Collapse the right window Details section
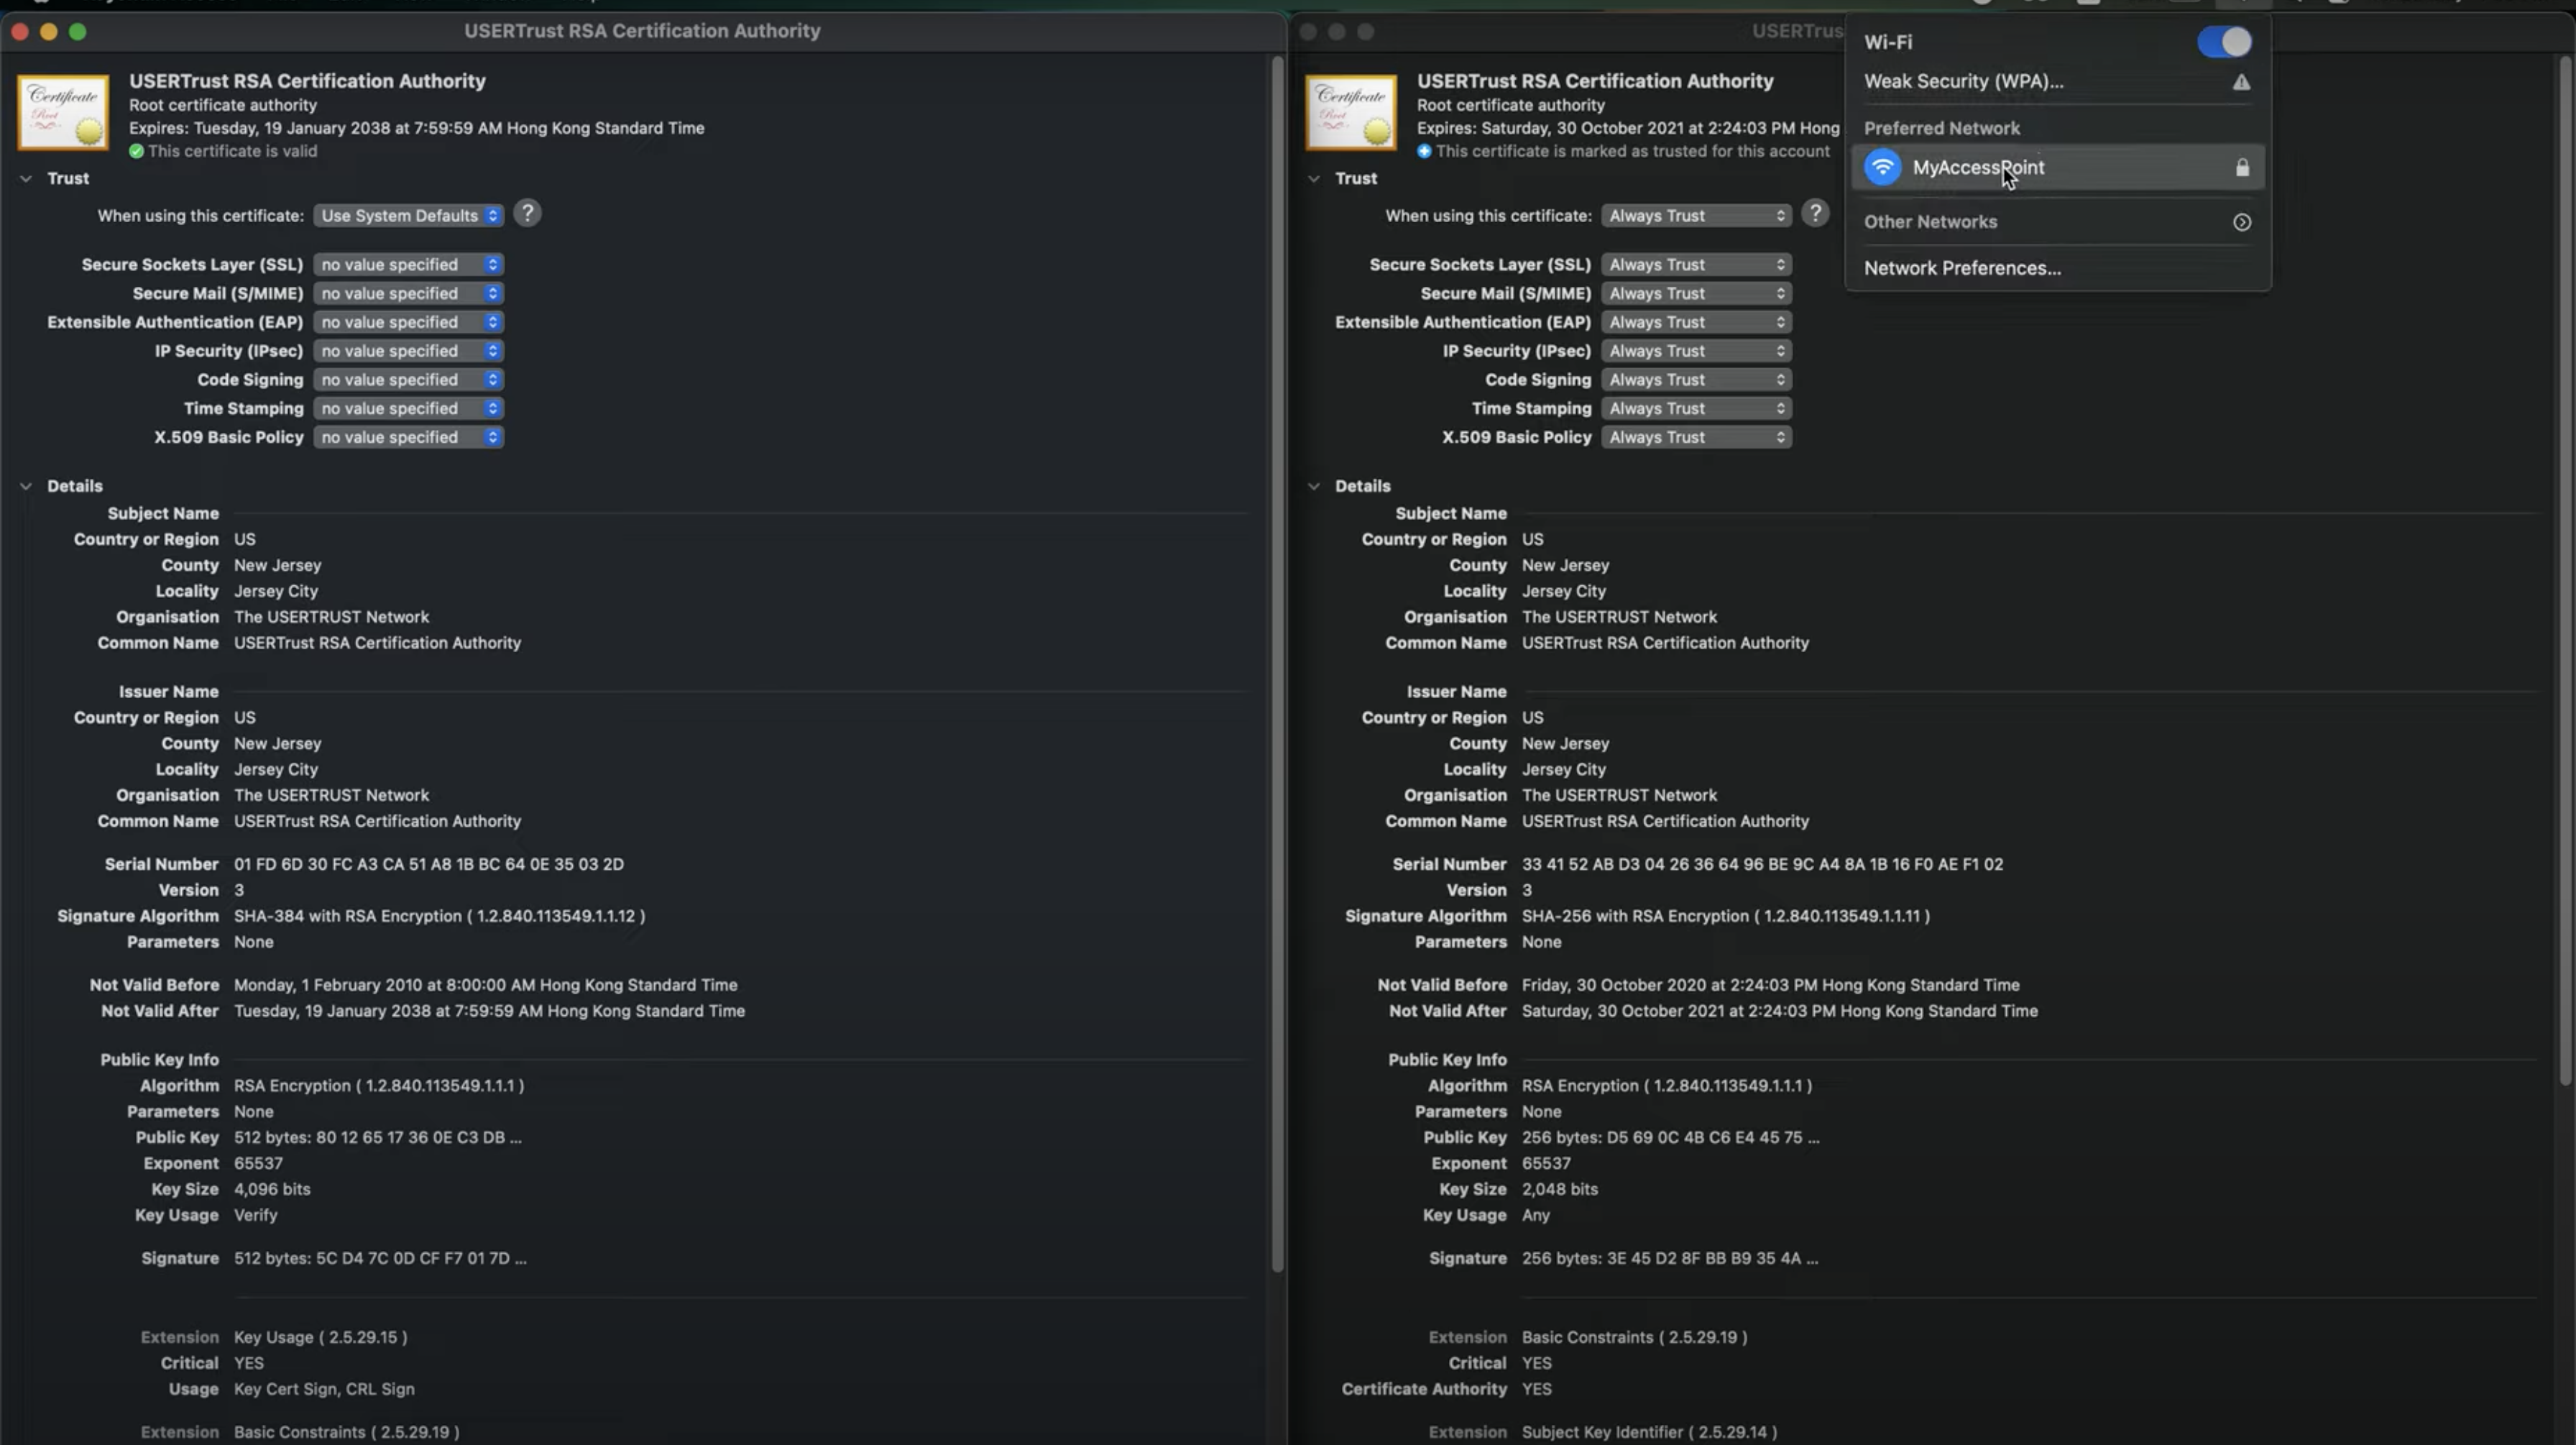 coord(1314,486)
